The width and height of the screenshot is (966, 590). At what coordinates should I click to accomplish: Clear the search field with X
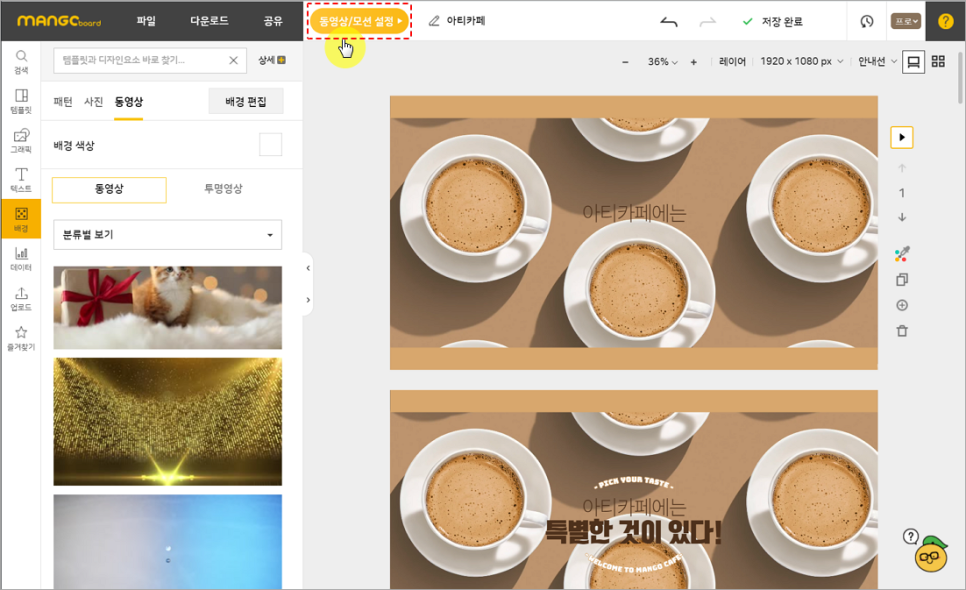point(233,60)
